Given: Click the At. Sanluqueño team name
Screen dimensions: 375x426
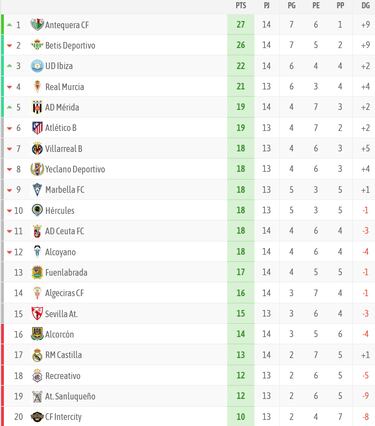Looking at the screenshot, I should pos(70,396).
